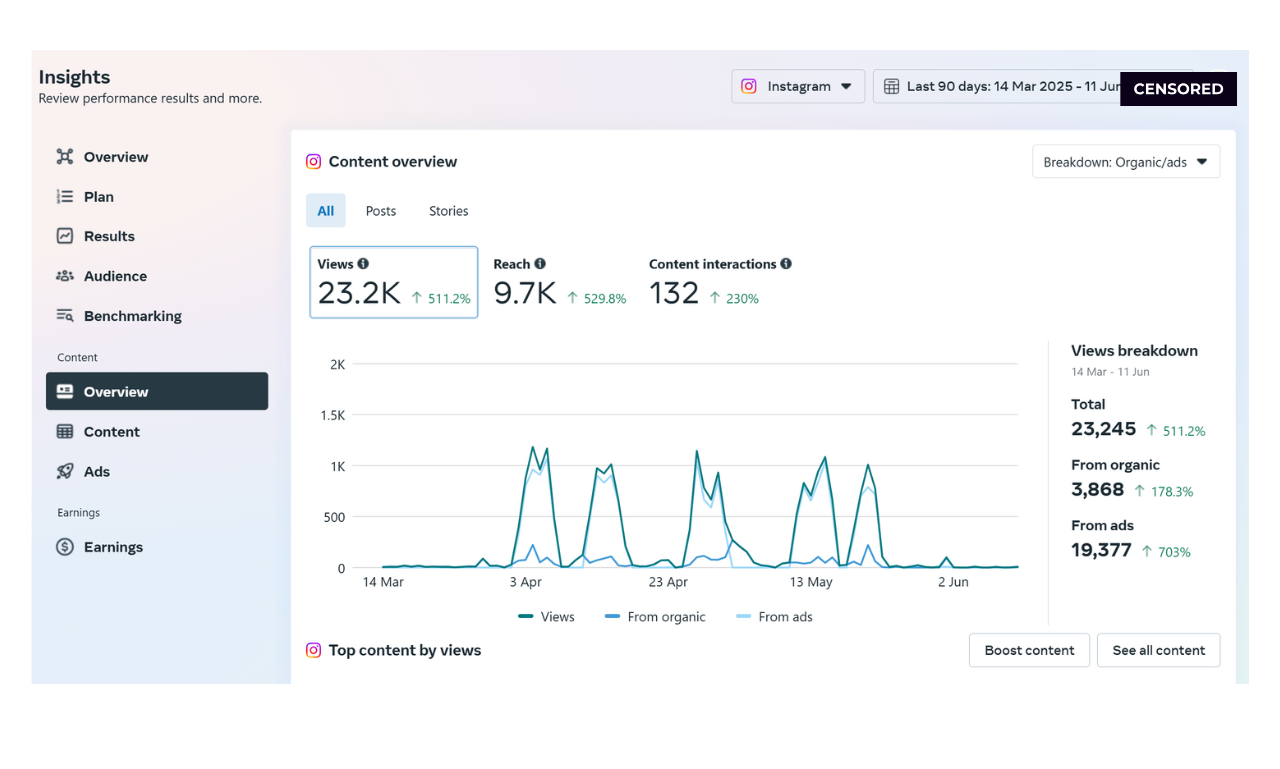This screenshot has height=769, width=1280.
Task: Click the Ads rocket icon
Action: coord(65,472)
